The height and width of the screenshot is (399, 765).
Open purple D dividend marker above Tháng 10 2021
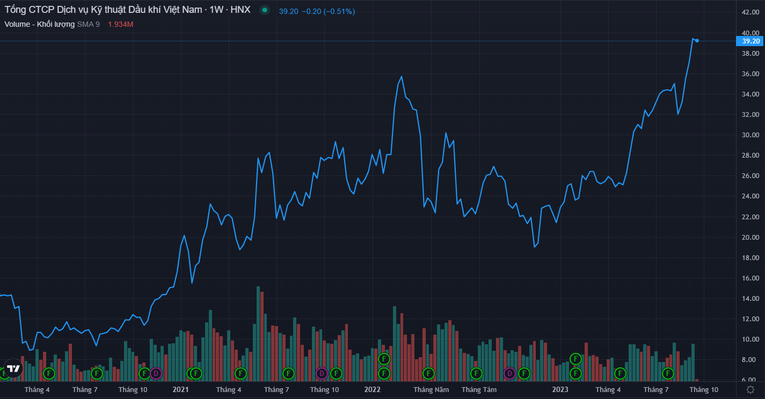[322, 374]
